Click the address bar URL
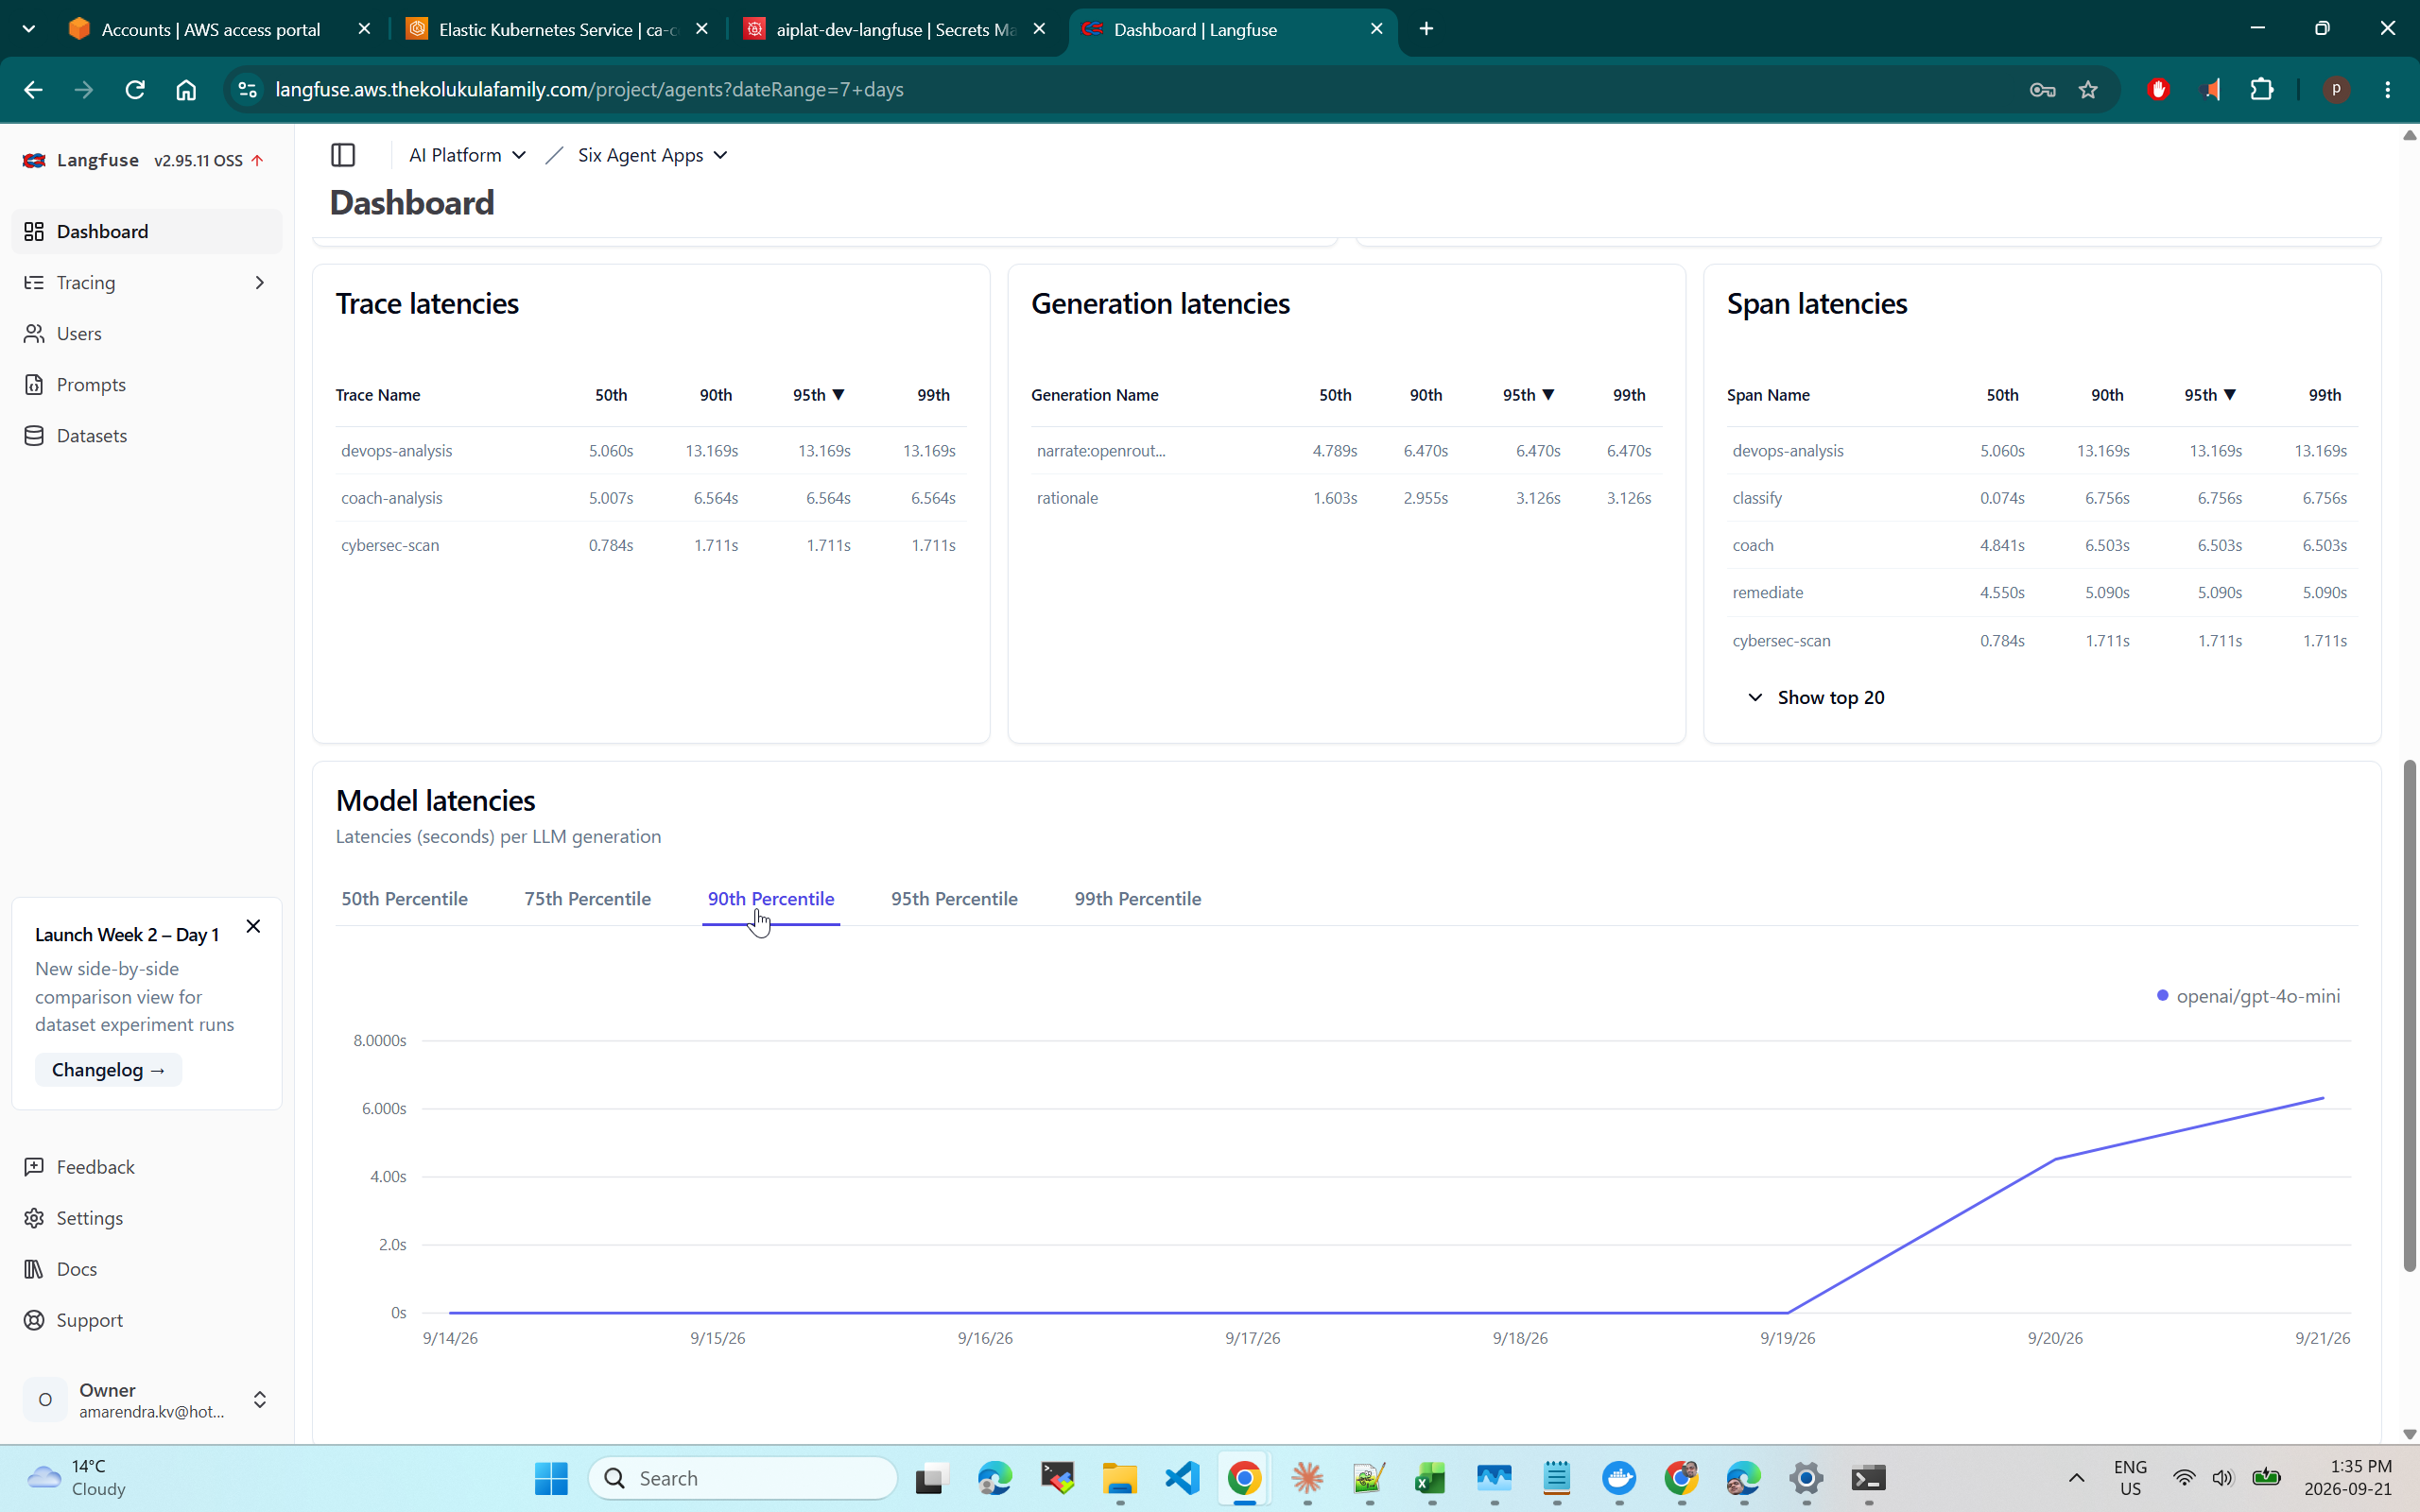Image resolution: width=2420 pixels, height=1512 pixels. [x=589, y=90]
